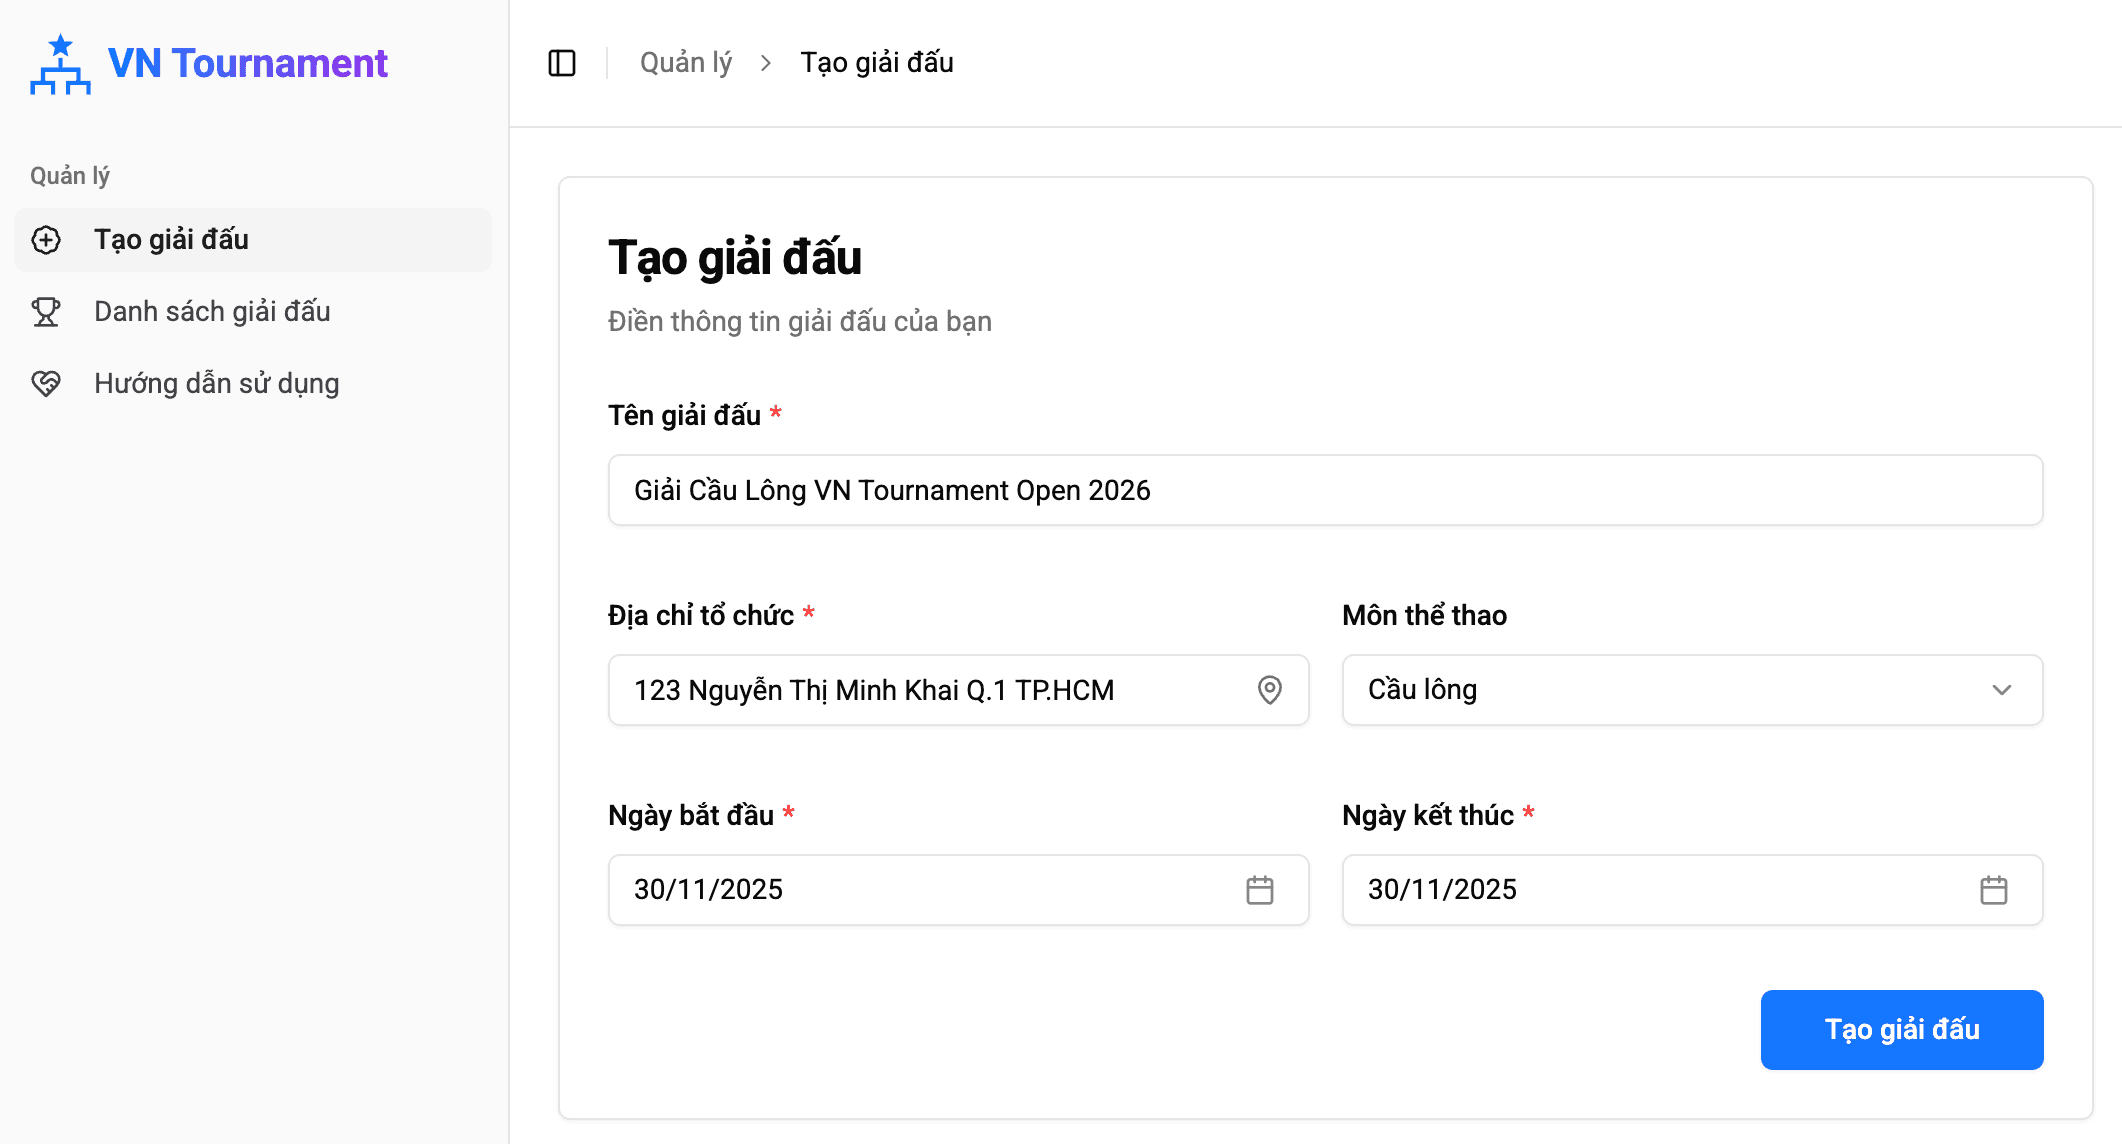Focus the Địa chỉ tổ chức address input
This screenshot has width=2122, height=1144.
point(958,690)
